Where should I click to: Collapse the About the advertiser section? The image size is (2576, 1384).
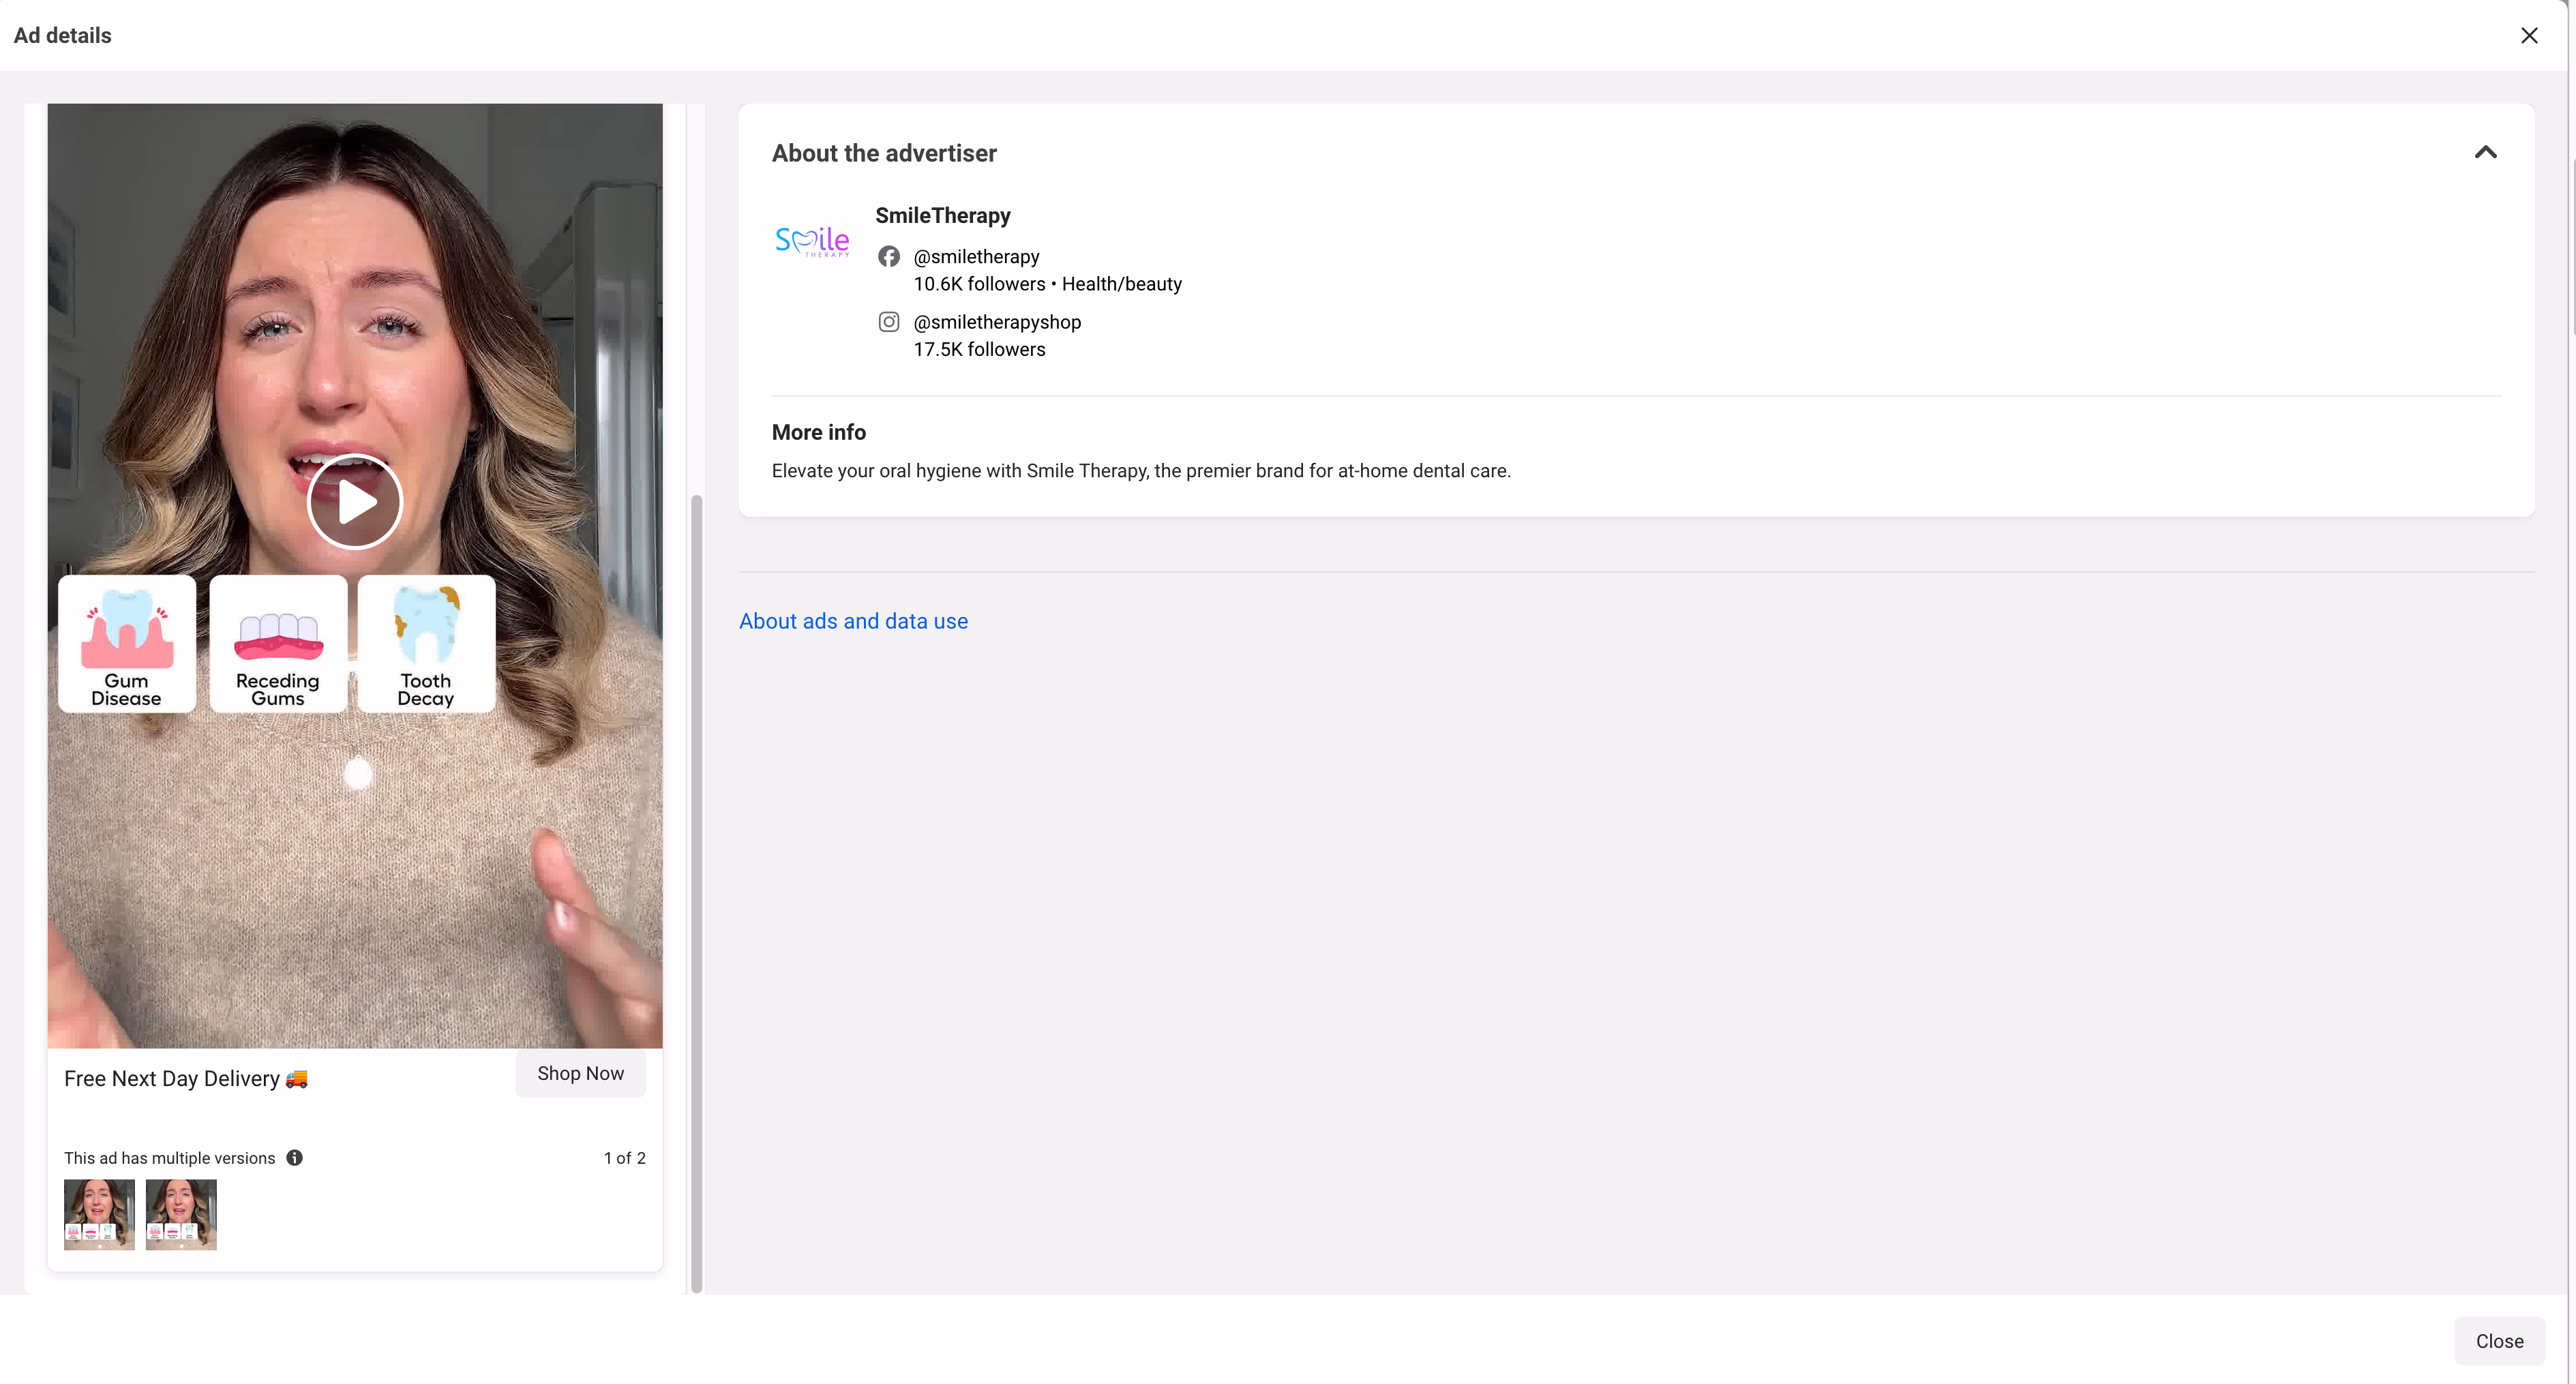pos(2487,152)
